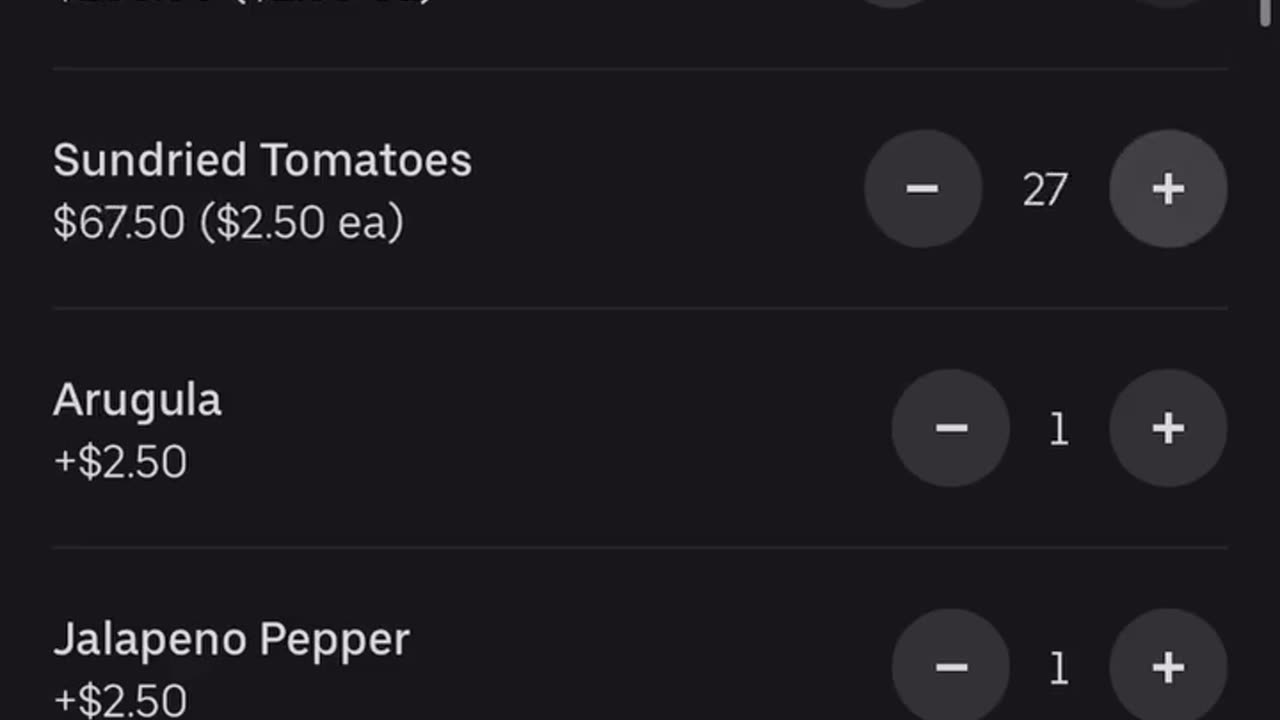Click the Arugula topping label
The width and height of the screenshot is (1280, 720).
click(137, 400)
